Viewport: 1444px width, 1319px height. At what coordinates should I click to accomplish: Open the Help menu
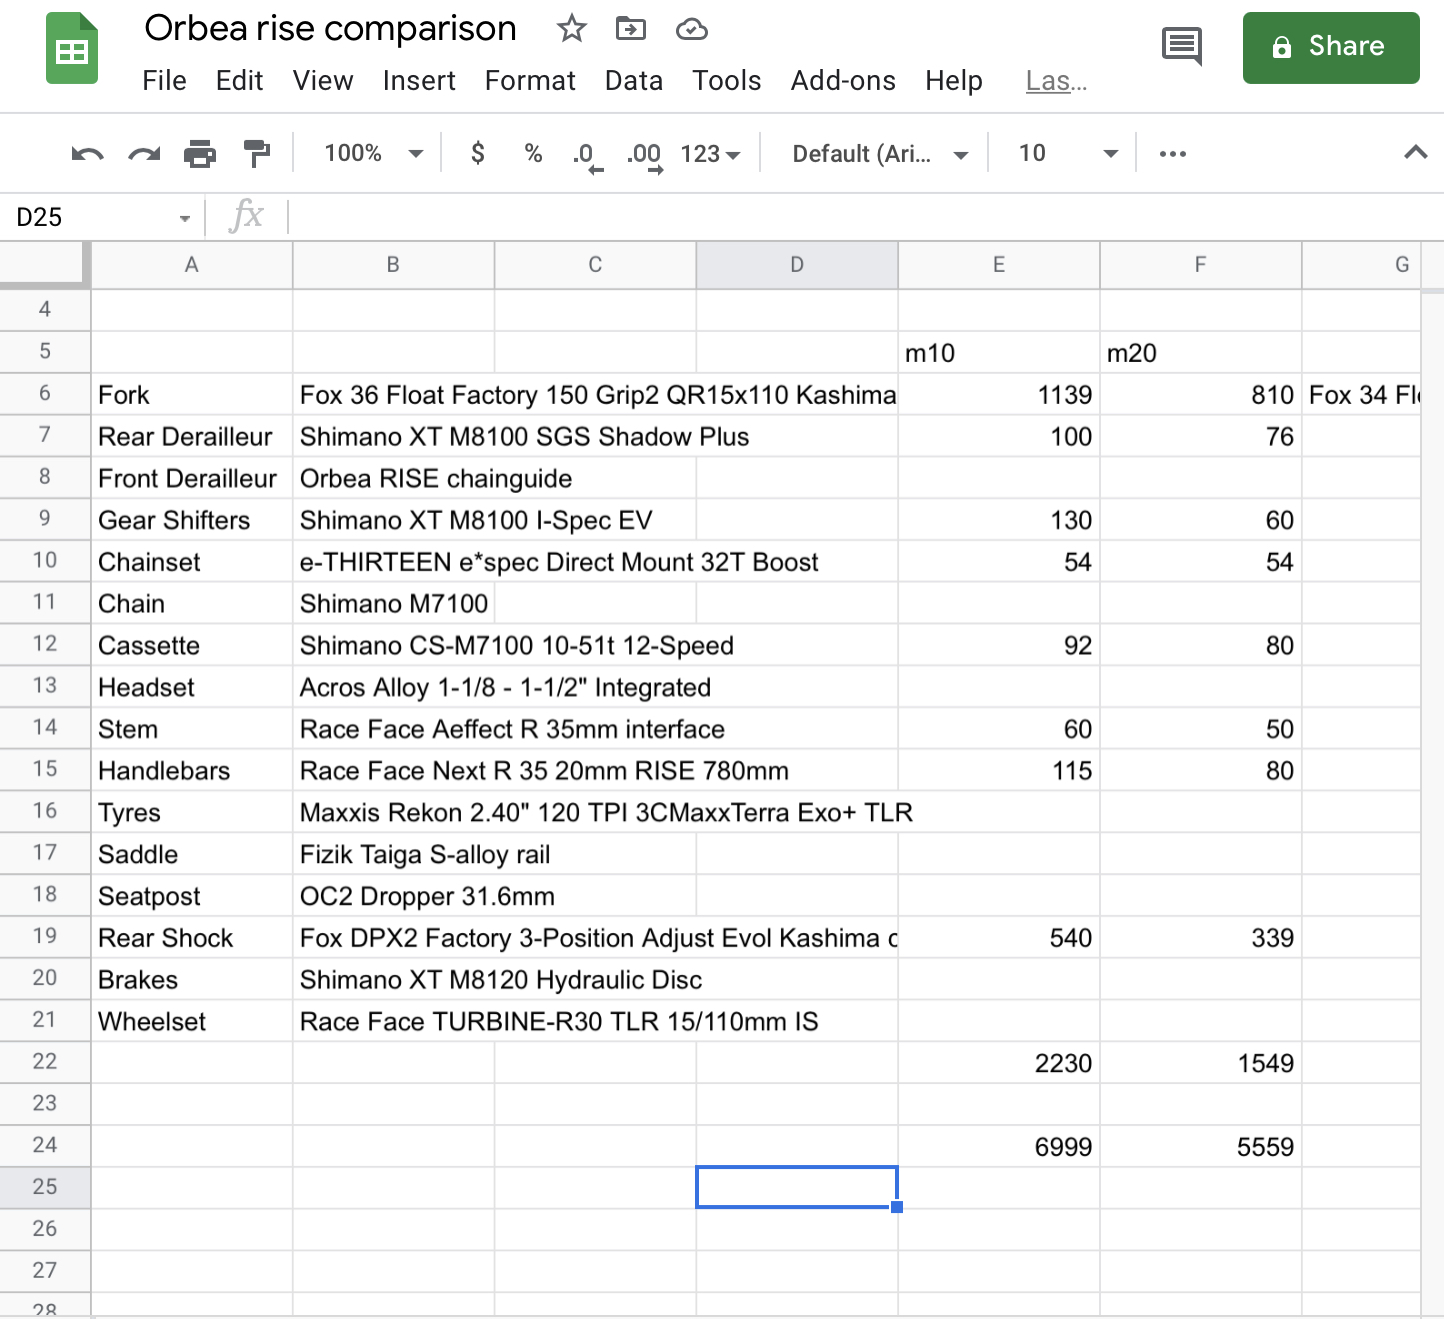[954, 81]
